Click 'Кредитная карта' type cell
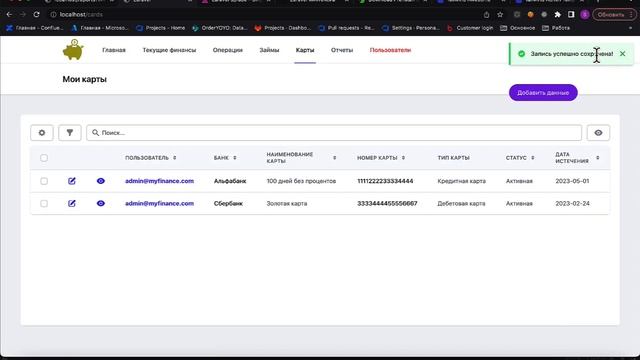Viewport: 640px width, 360px height. pos(461,181)
